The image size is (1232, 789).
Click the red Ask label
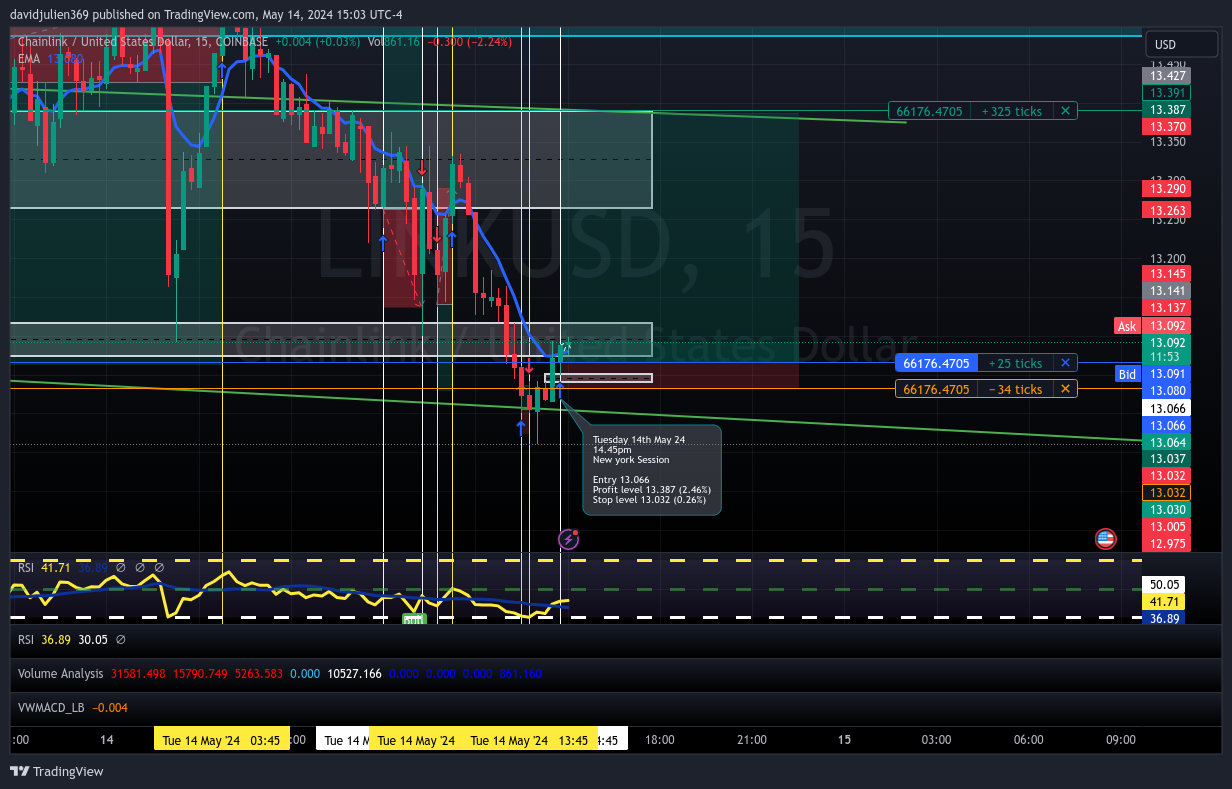click(x=1127, y=326)
